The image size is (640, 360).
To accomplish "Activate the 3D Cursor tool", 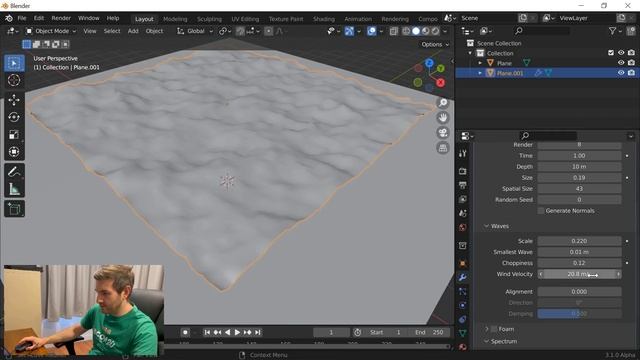I will (x=14, y=80).
